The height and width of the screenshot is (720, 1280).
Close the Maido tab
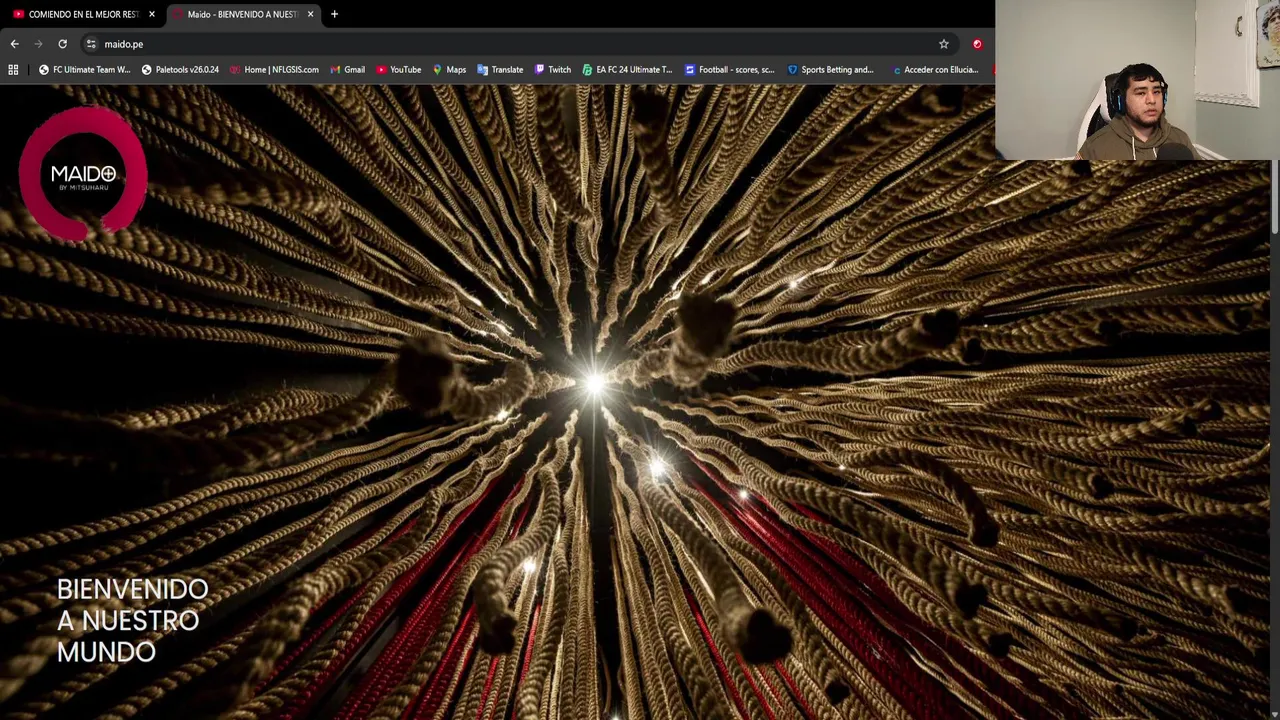310,14
